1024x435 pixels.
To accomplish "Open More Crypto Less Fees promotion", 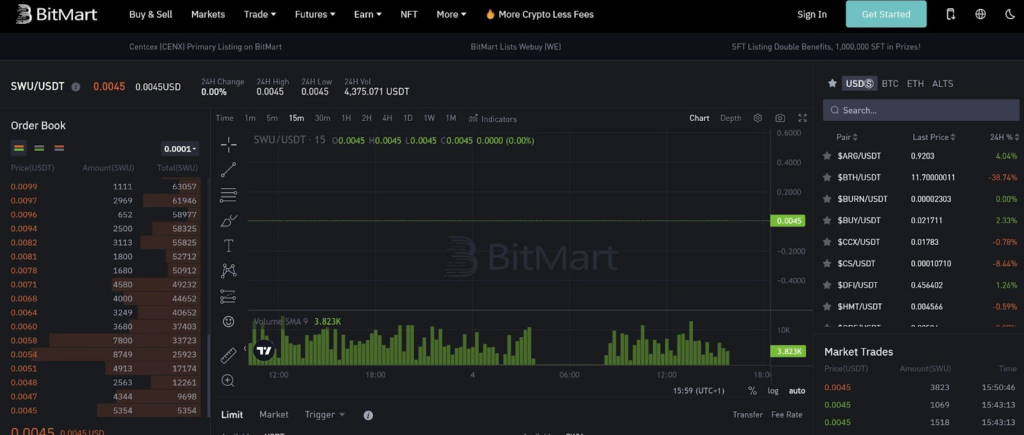I will tap(540, 14).
